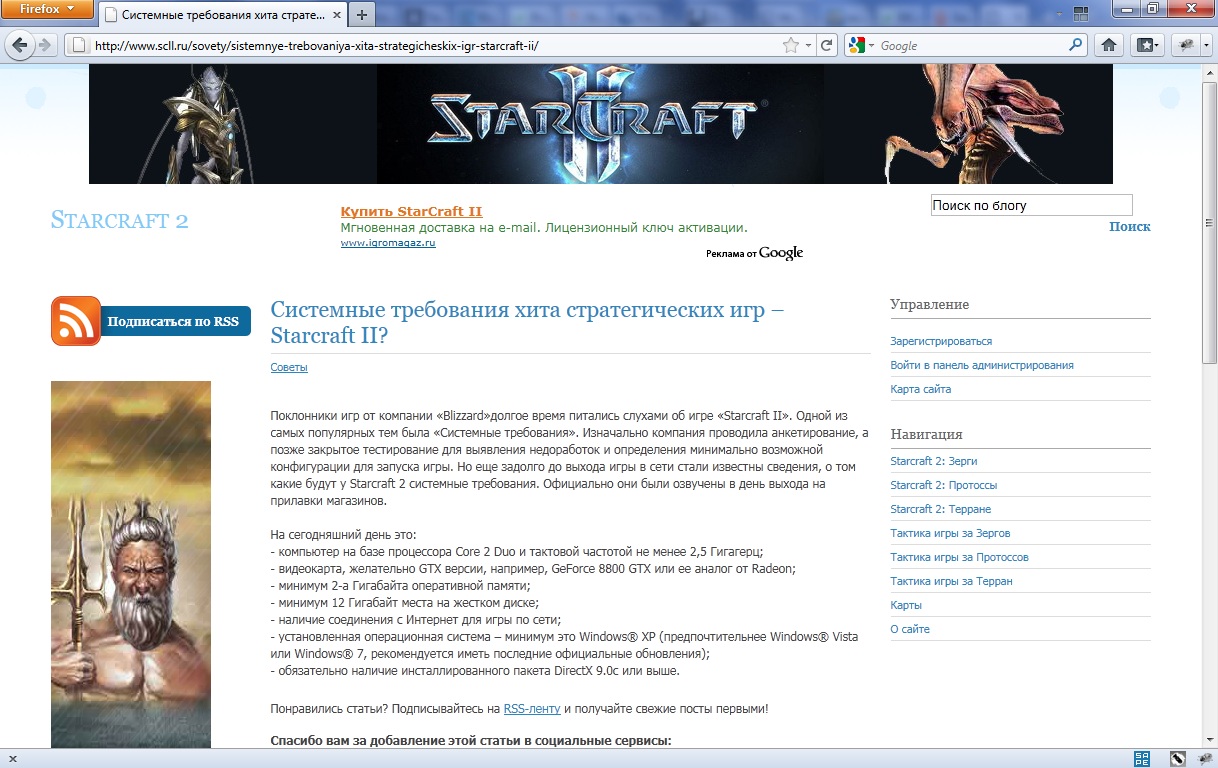Click the Forward navigation arrow
Screen dimensions: 1218x768
click(45, 45)
